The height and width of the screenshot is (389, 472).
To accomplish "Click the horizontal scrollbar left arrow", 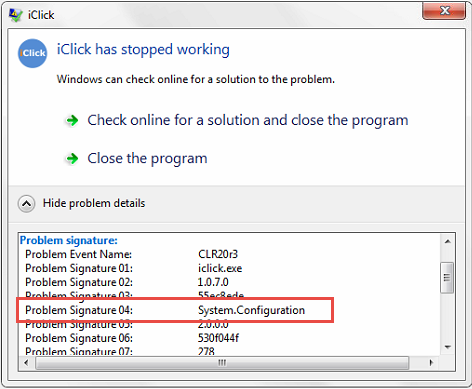I will pyautogui.click(x=26, y=362).
